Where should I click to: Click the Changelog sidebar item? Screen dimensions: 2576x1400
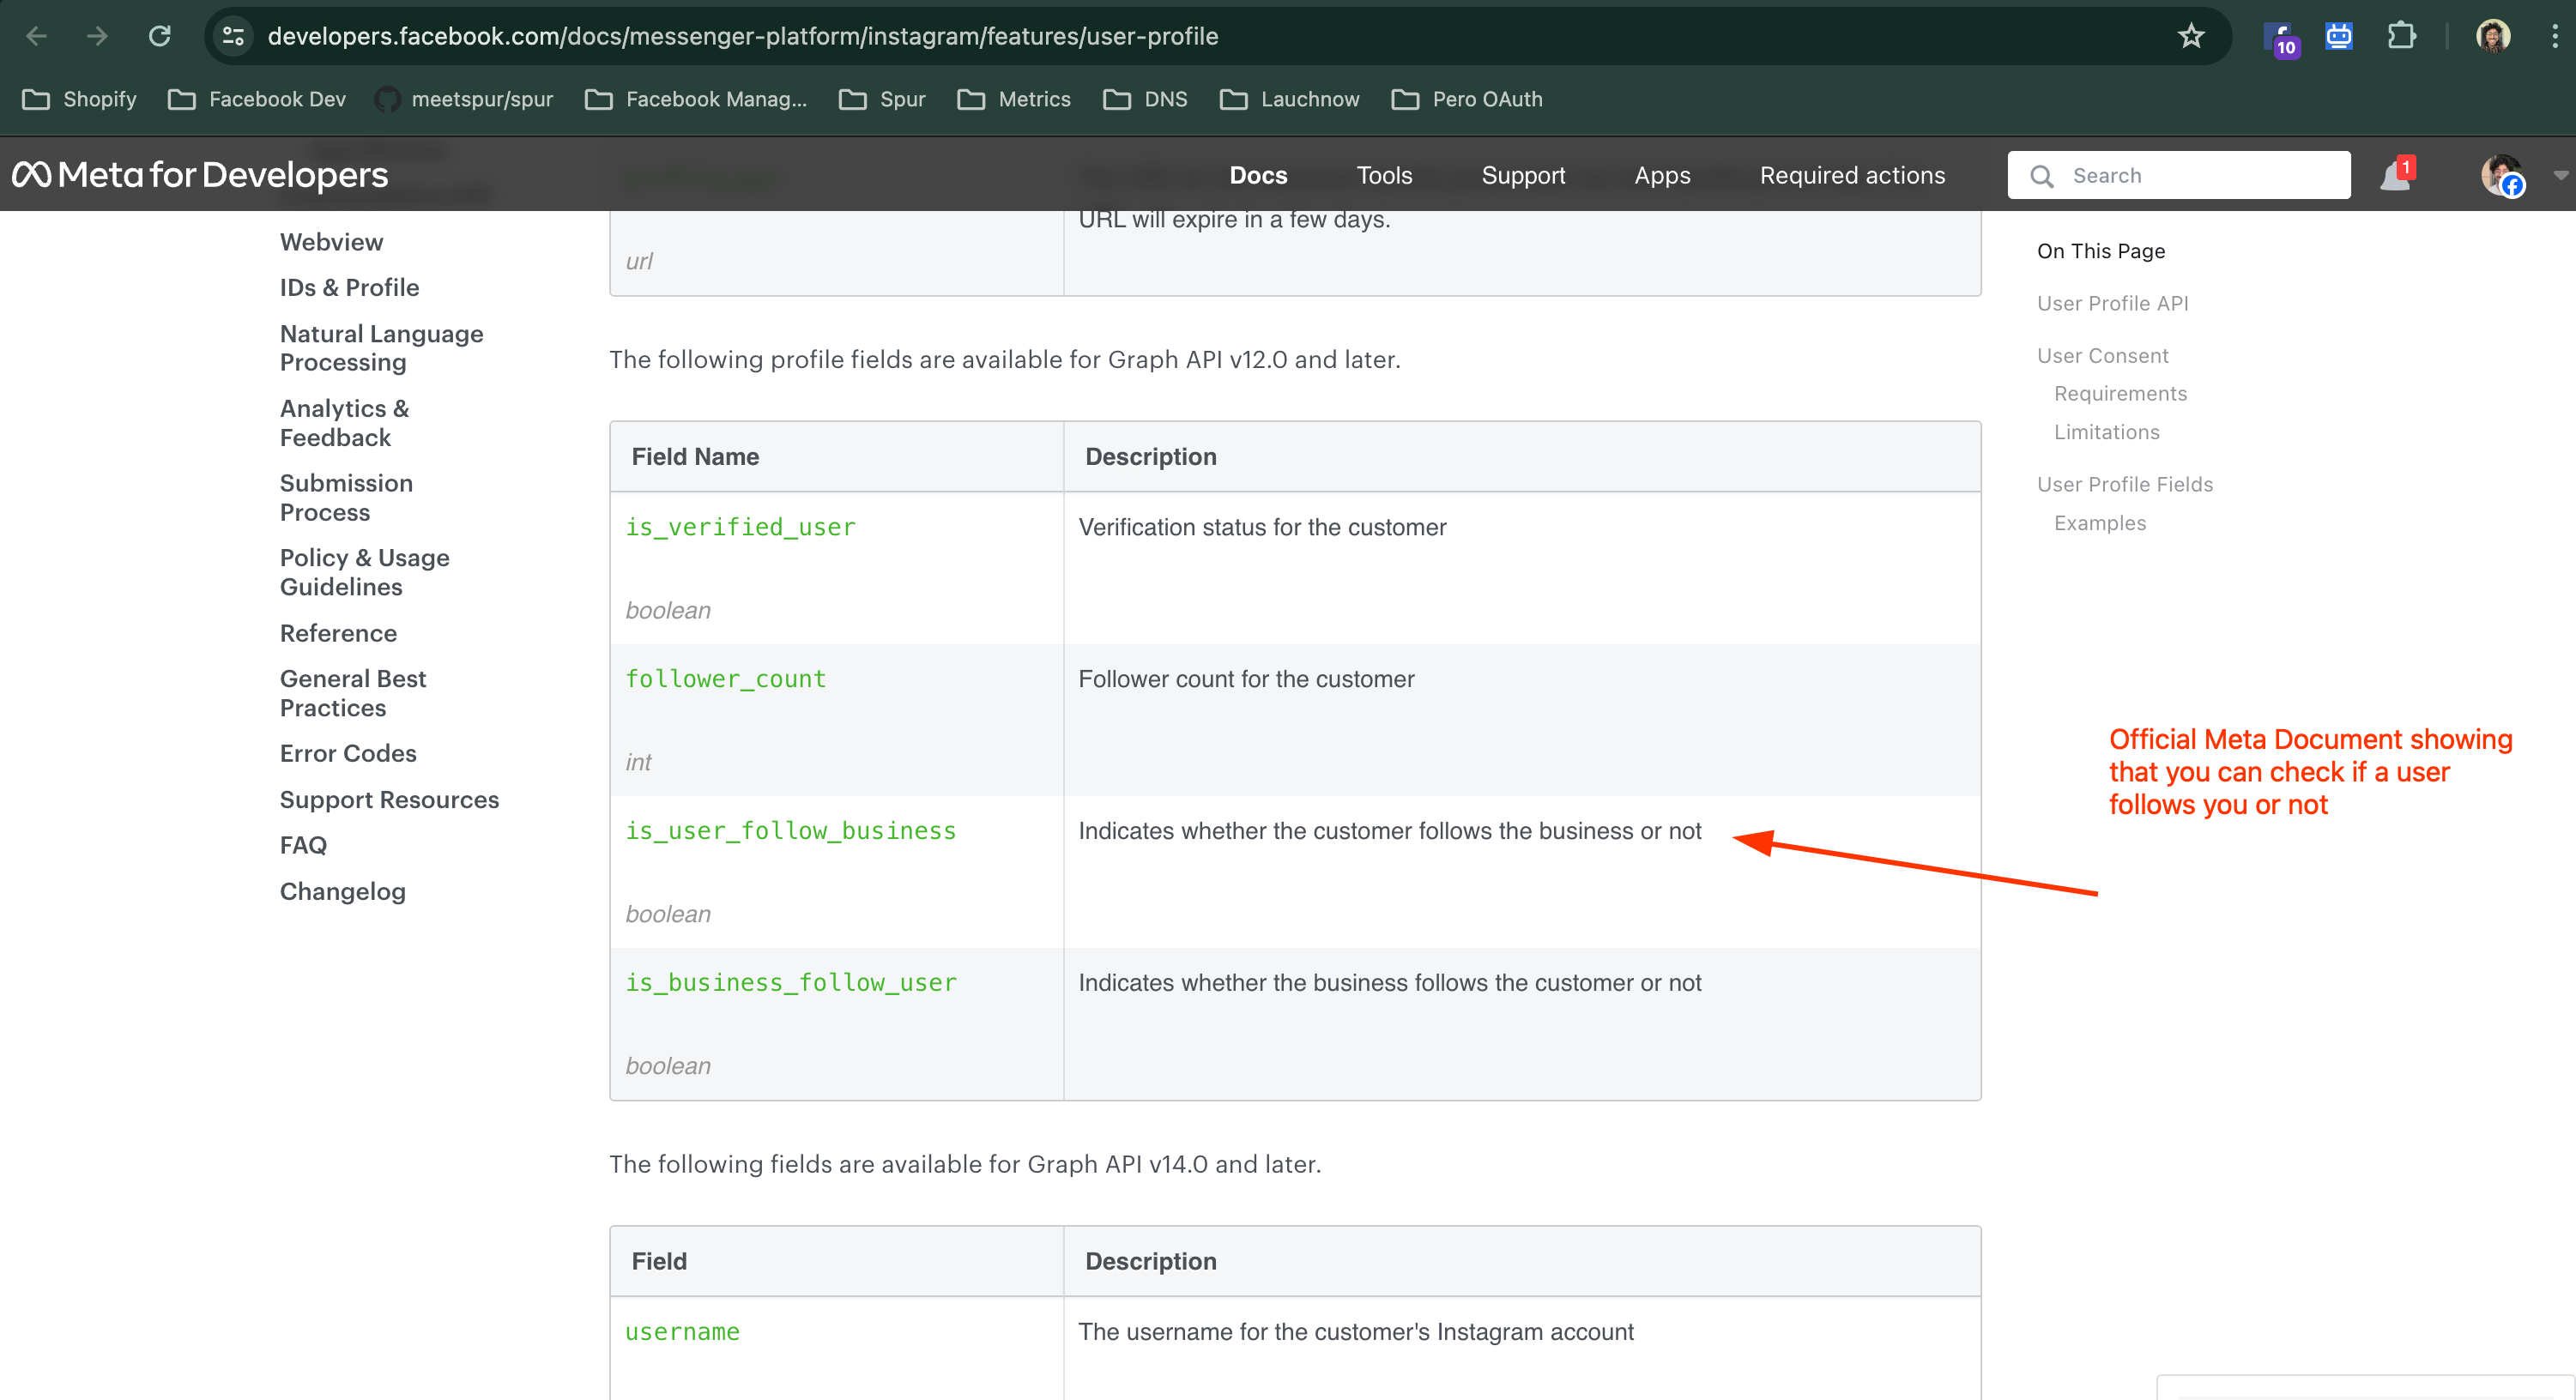click(342, 891)
